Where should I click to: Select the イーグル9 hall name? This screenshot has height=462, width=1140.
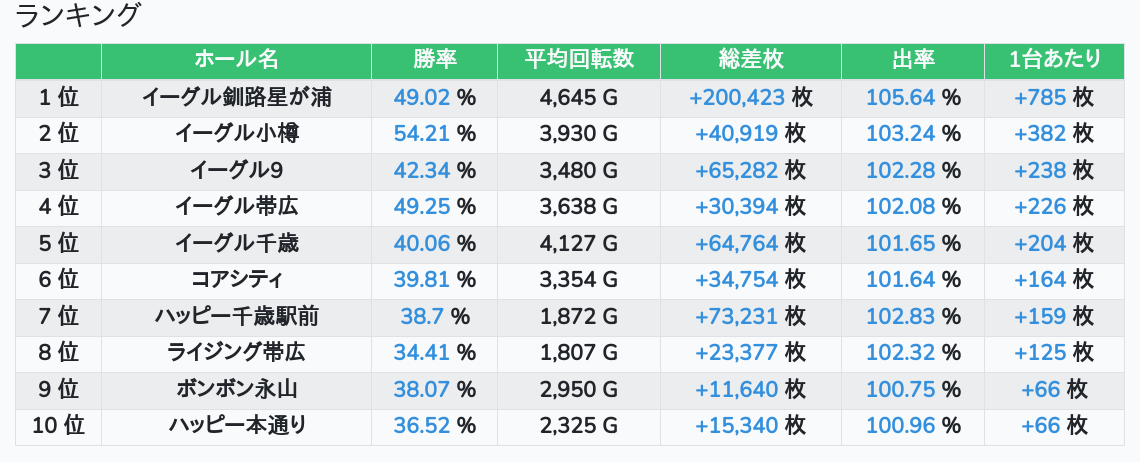coord(236,170)
